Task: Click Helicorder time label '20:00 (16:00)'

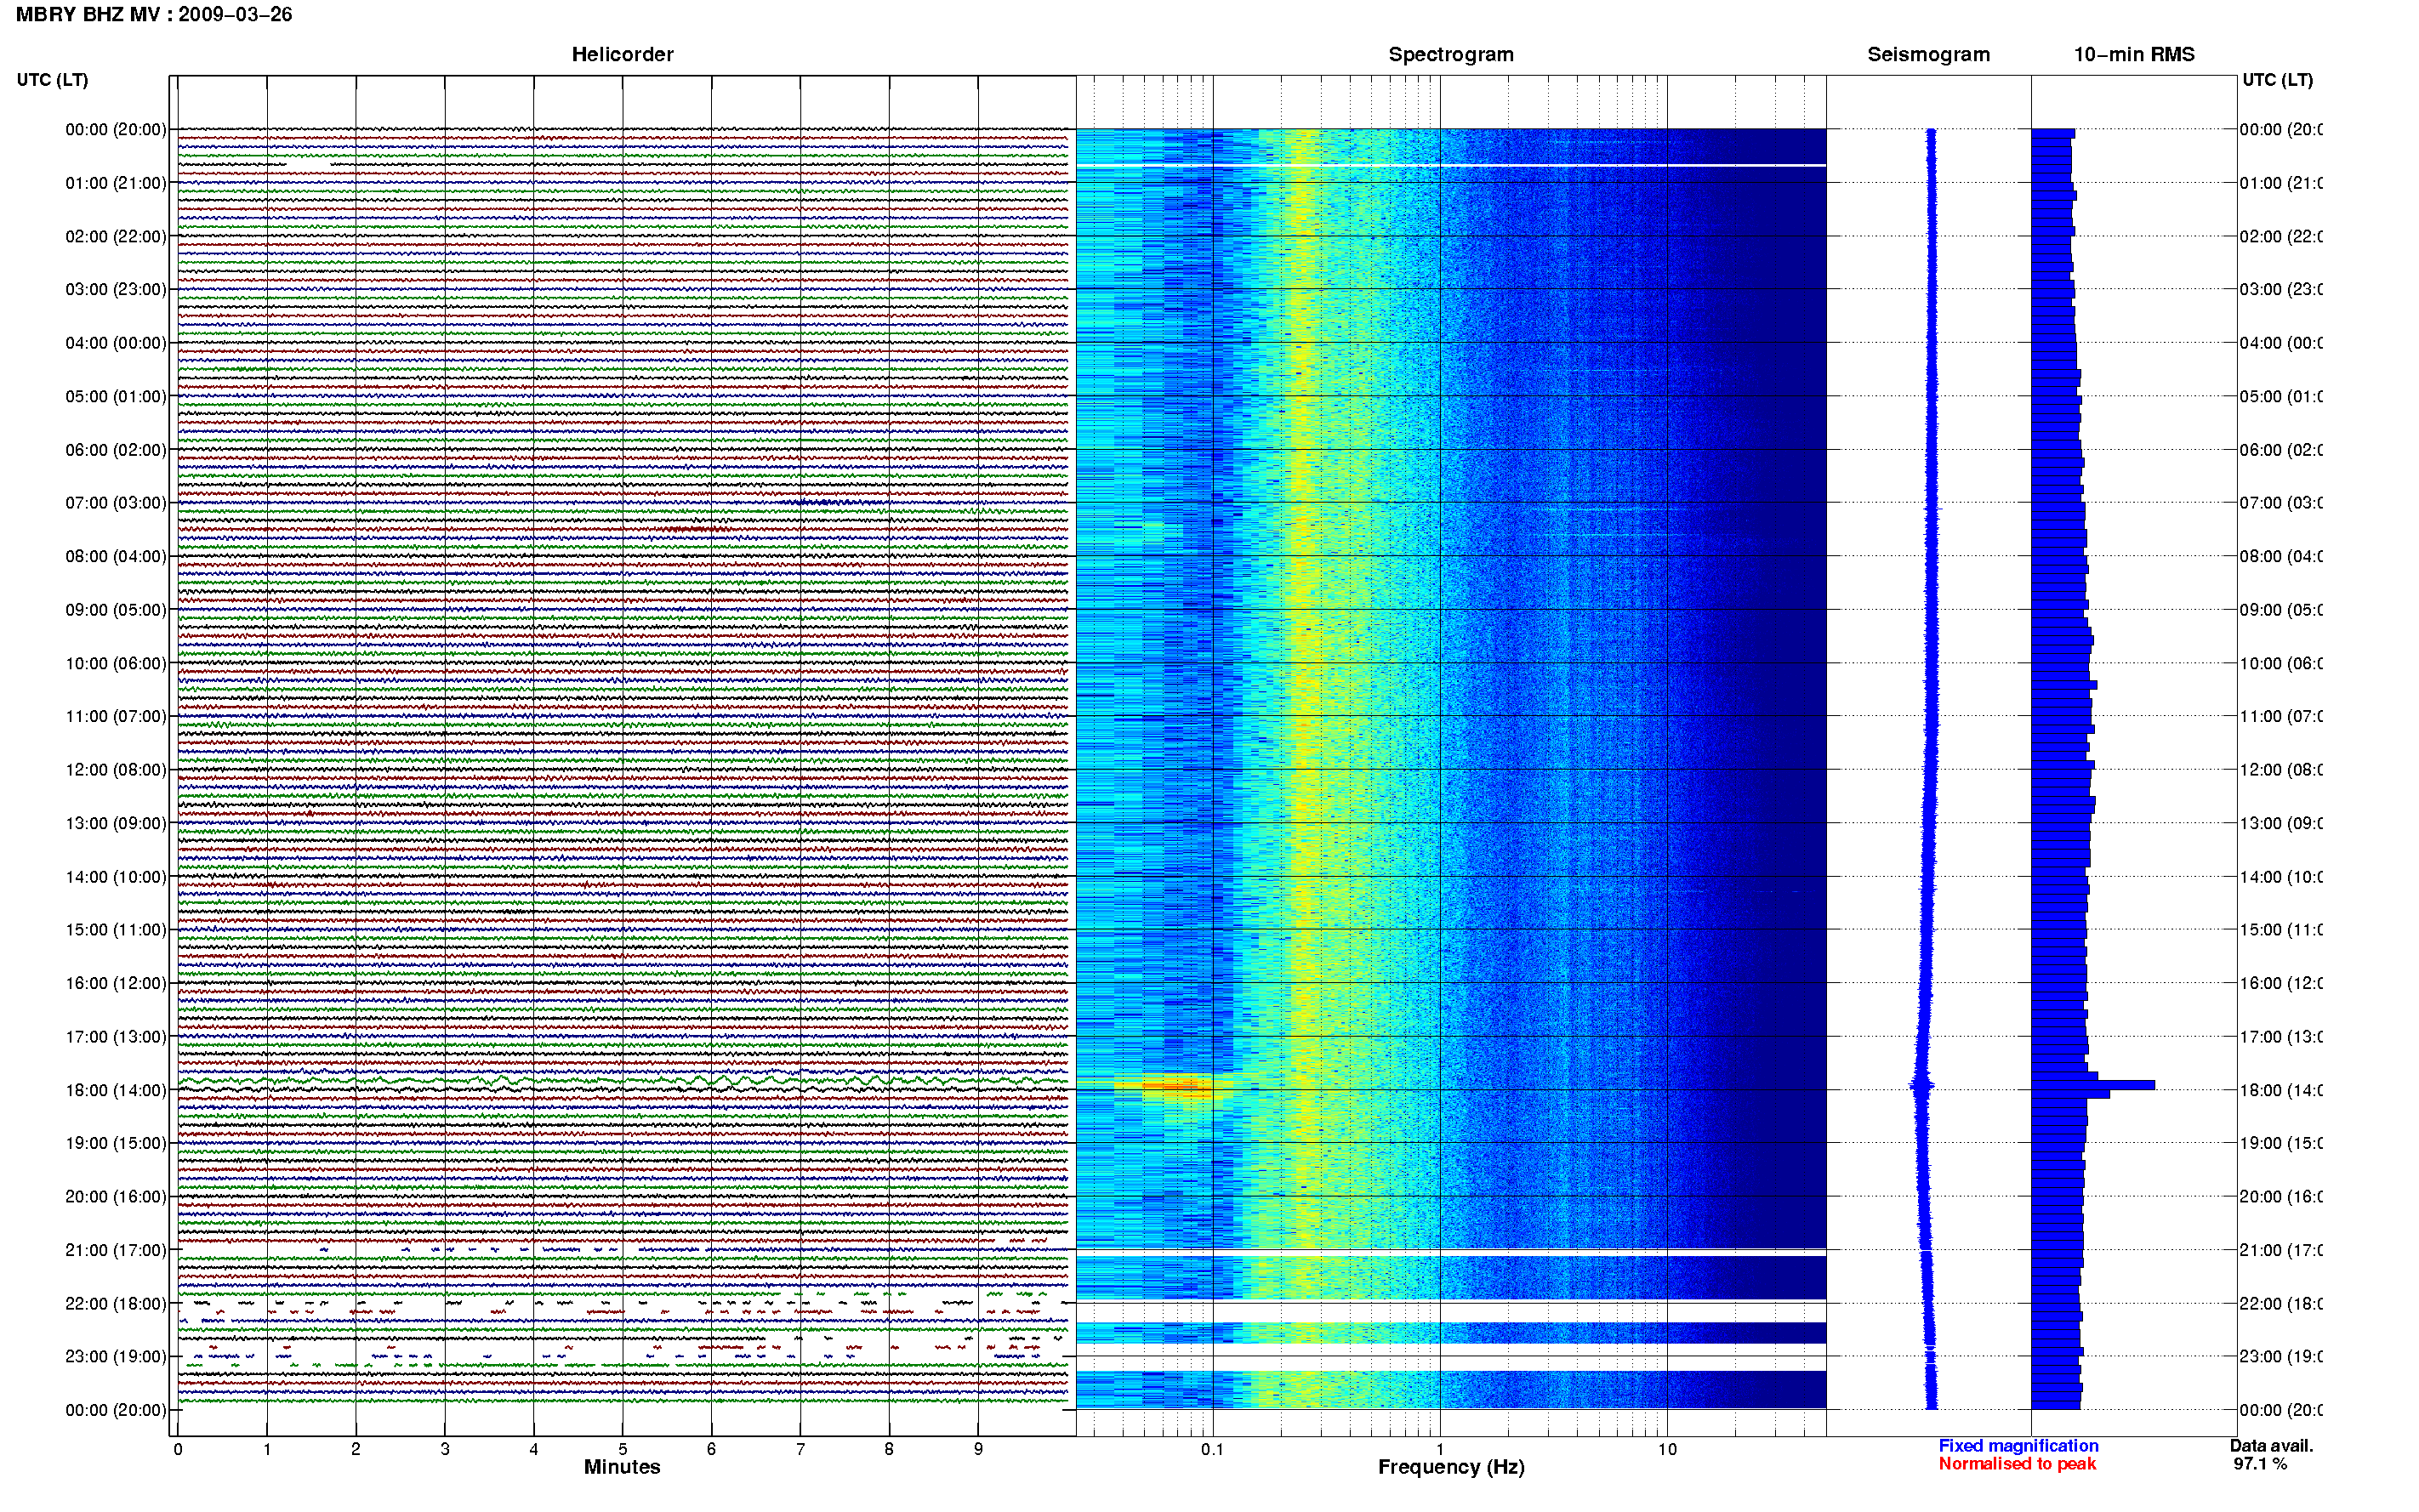Action: [x=116, y=1197]
